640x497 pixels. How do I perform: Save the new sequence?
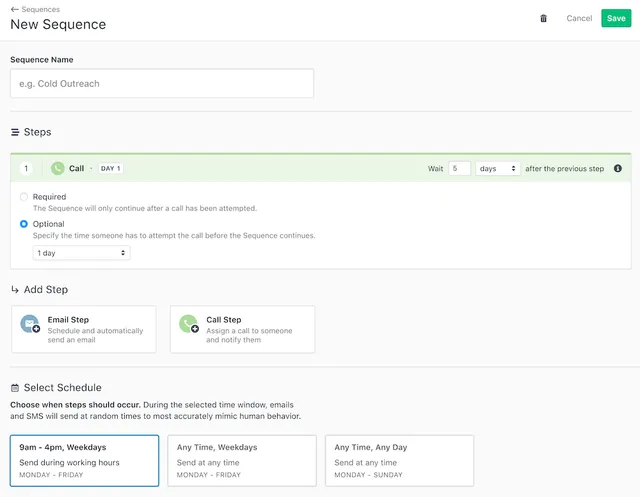point(616,18)
